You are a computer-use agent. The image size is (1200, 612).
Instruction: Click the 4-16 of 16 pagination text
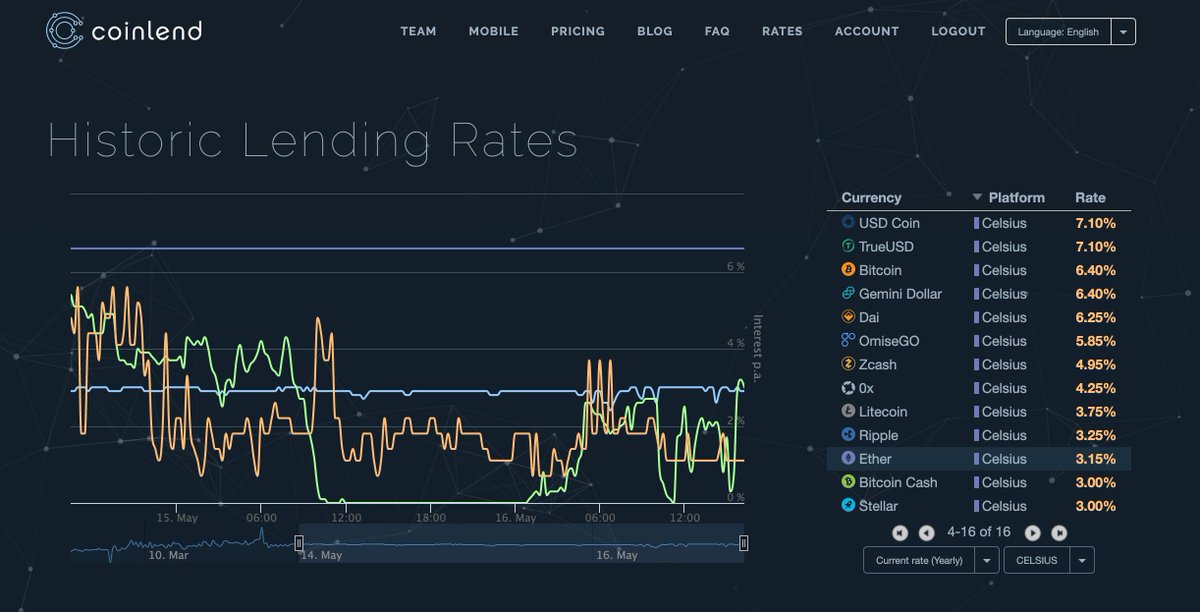tap(980, 533)
